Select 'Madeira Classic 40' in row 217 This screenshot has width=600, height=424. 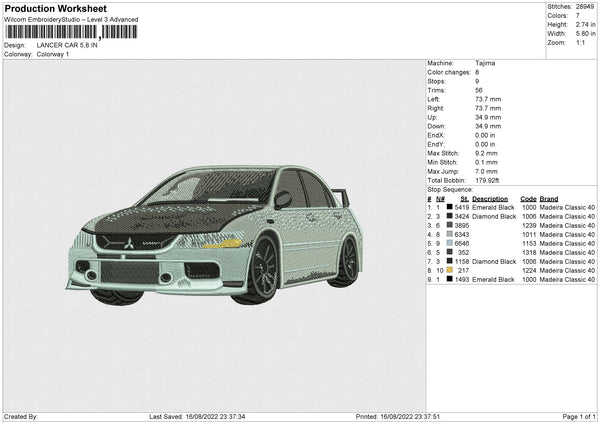pos(567,271)
